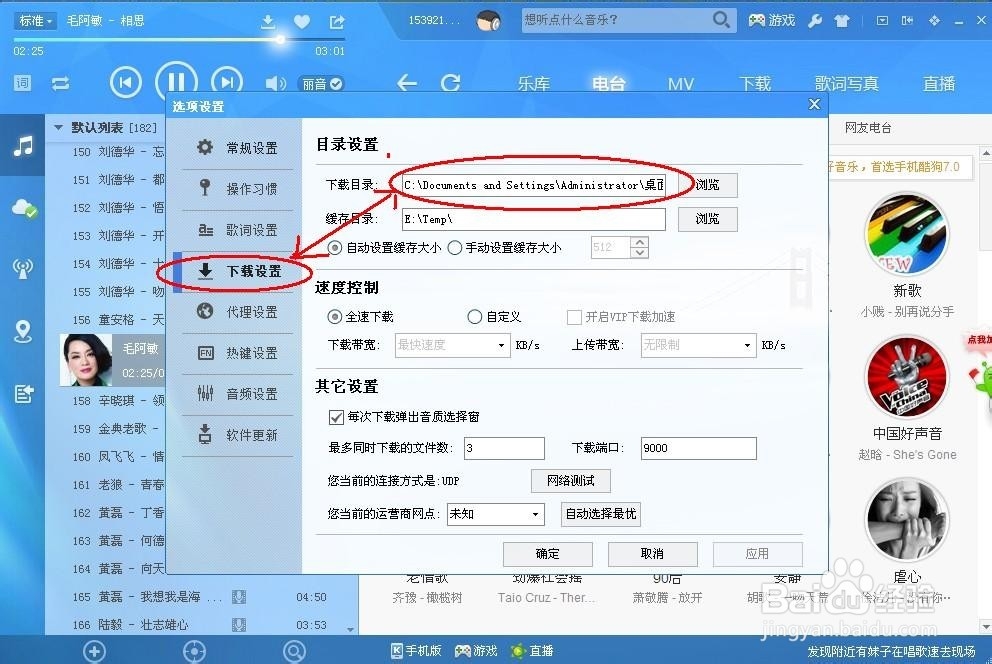
Task: Click the volume speaker icon
Action: coord(275,83)
